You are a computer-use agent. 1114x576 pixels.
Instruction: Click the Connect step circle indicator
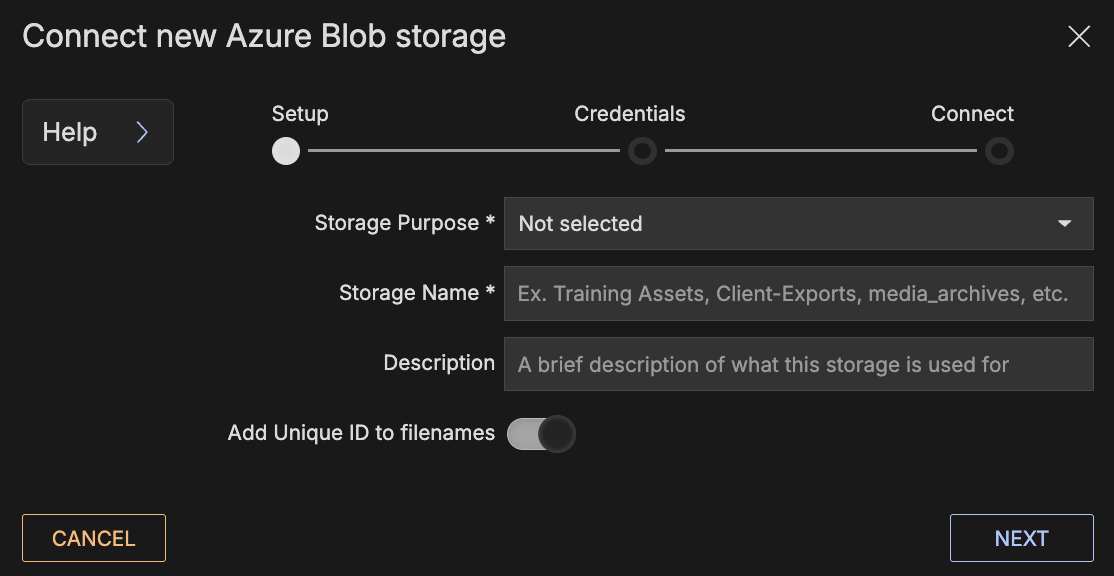[999, 151]
